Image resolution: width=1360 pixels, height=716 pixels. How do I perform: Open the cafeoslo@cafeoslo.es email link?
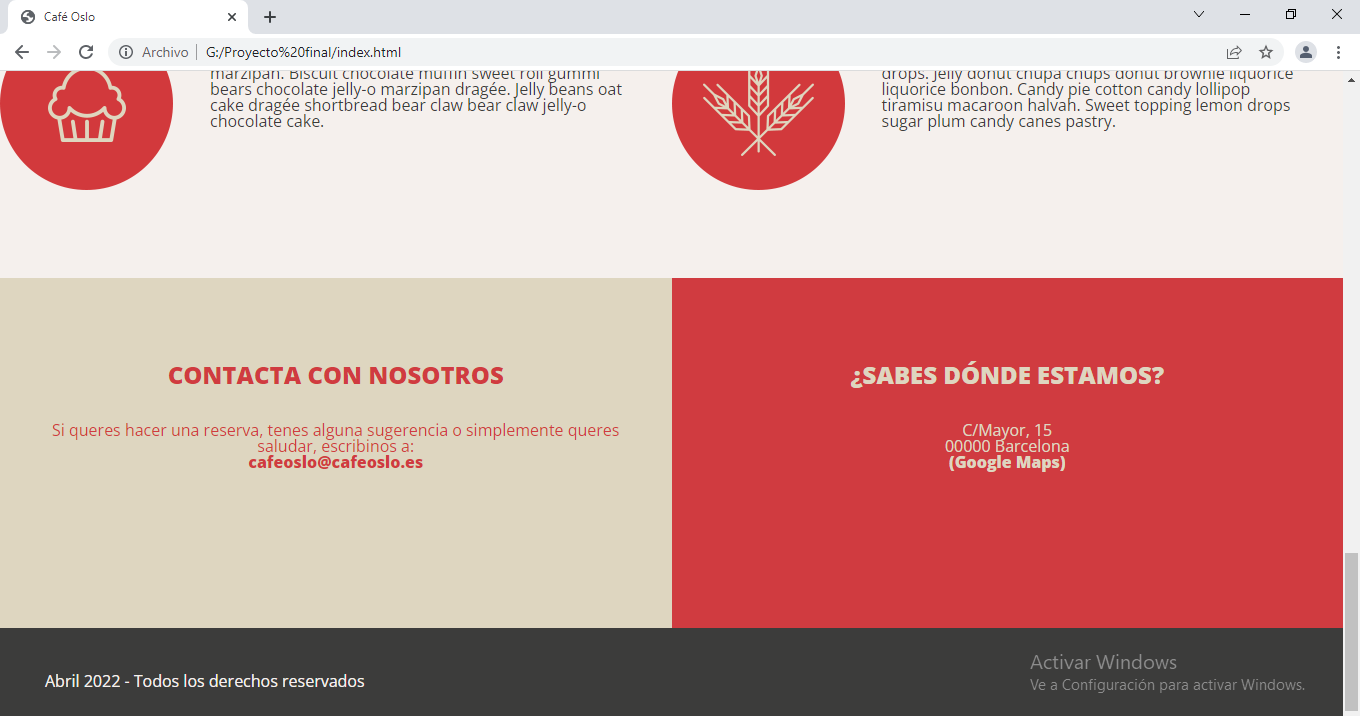click(x=336, y=463)
